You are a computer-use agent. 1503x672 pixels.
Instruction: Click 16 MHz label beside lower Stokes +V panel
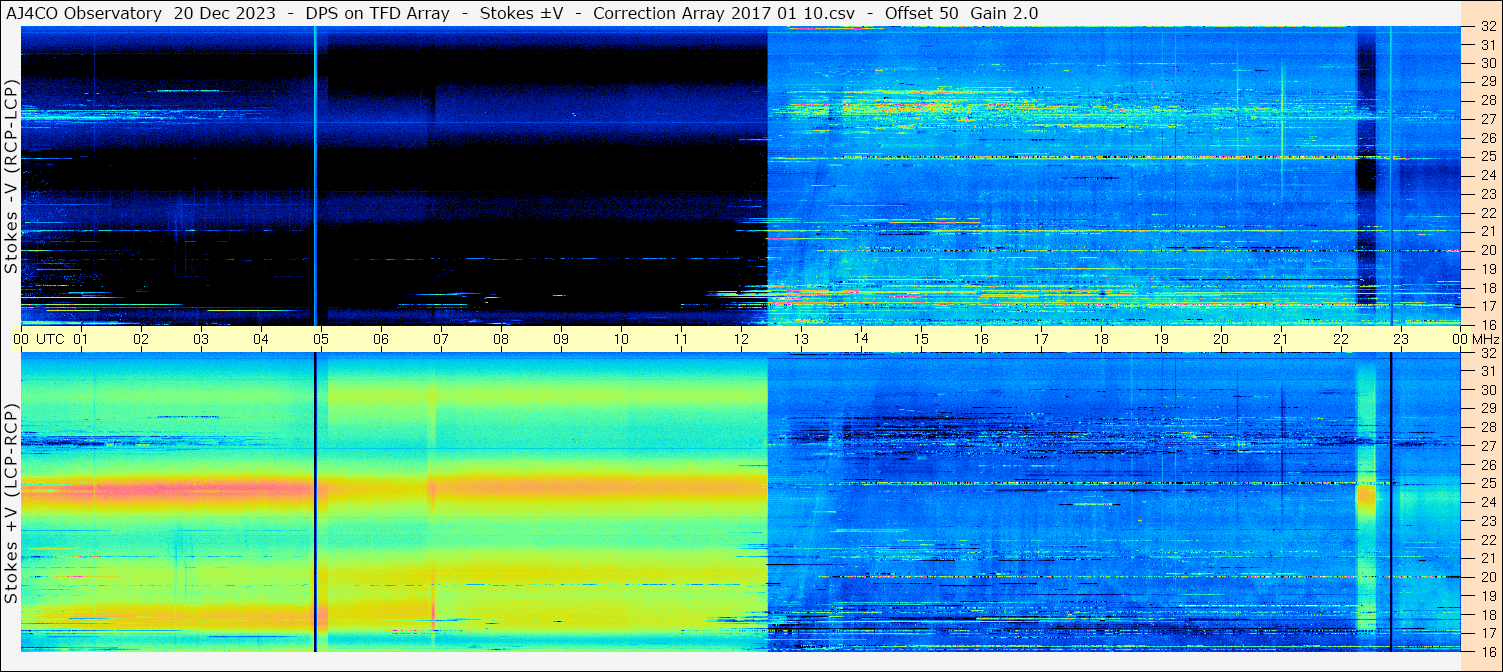(1488, 651)
